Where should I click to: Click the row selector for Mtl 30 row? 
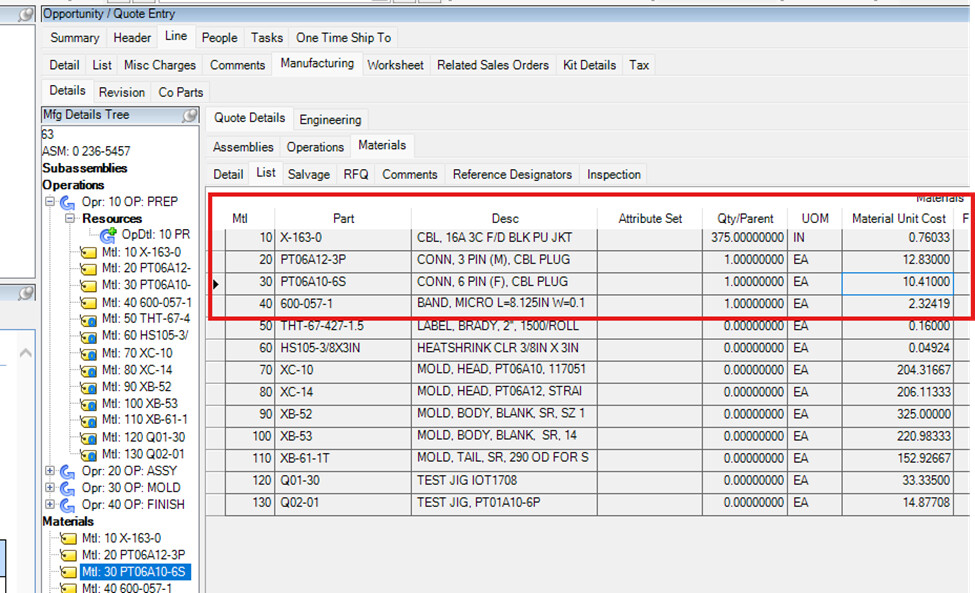pyautogui.click(x=216, y=284)
